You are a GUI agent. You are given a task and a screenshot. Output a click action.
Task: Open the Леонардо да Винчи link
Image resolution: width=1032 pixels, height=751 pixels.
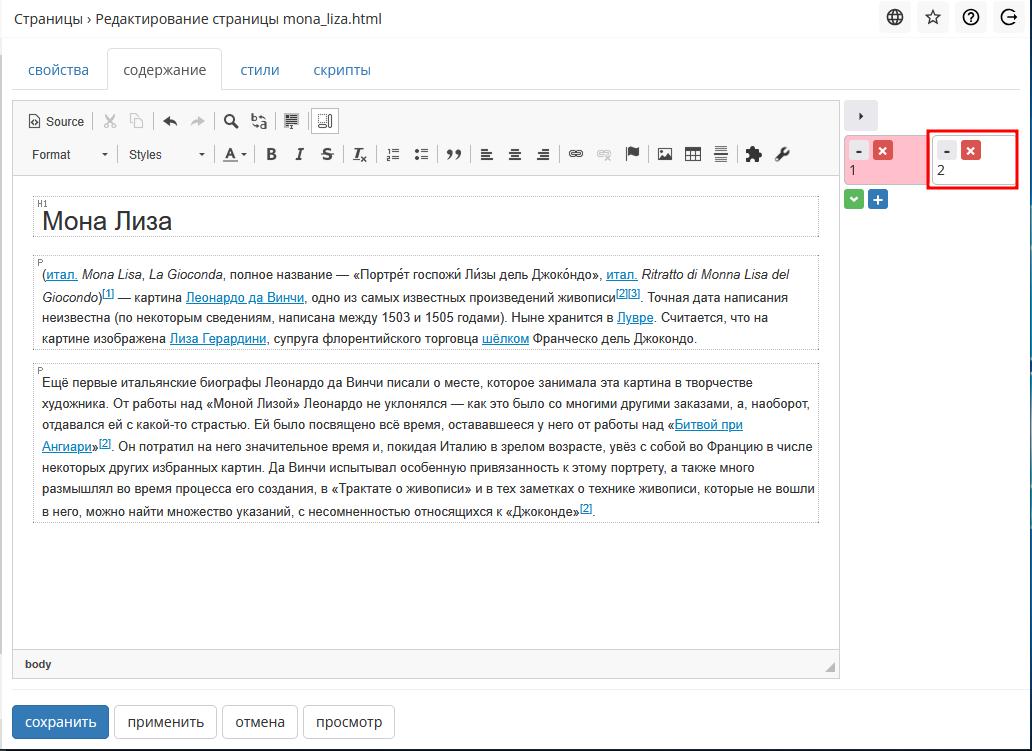(x=231, y=297)
